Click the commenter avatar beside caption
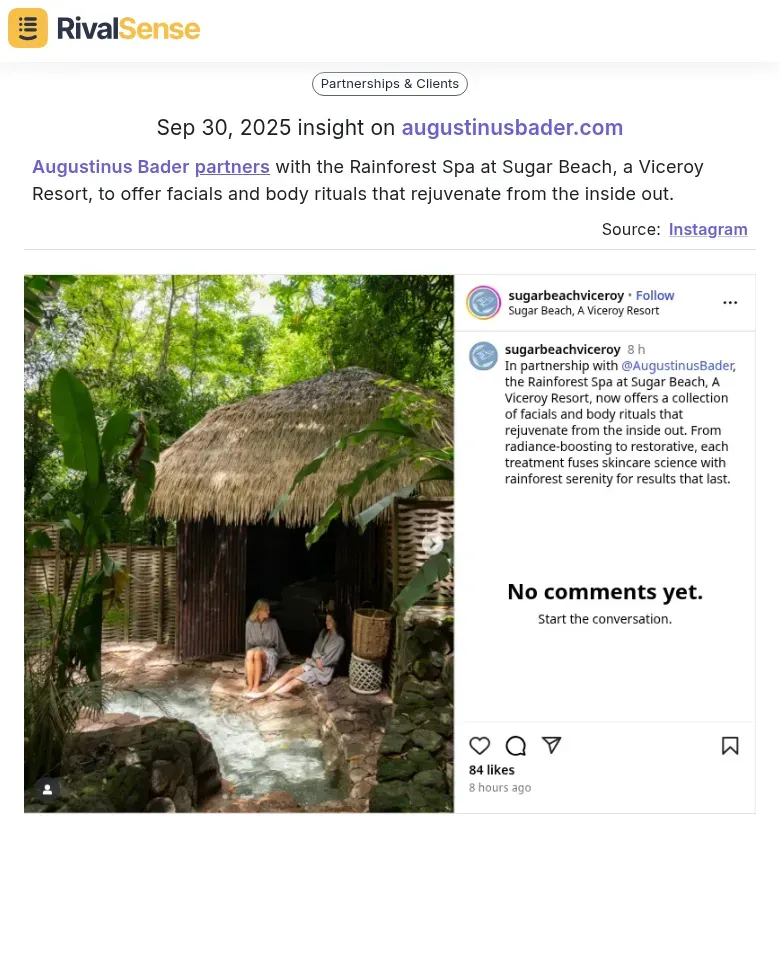780x960 pixels. 483,356
